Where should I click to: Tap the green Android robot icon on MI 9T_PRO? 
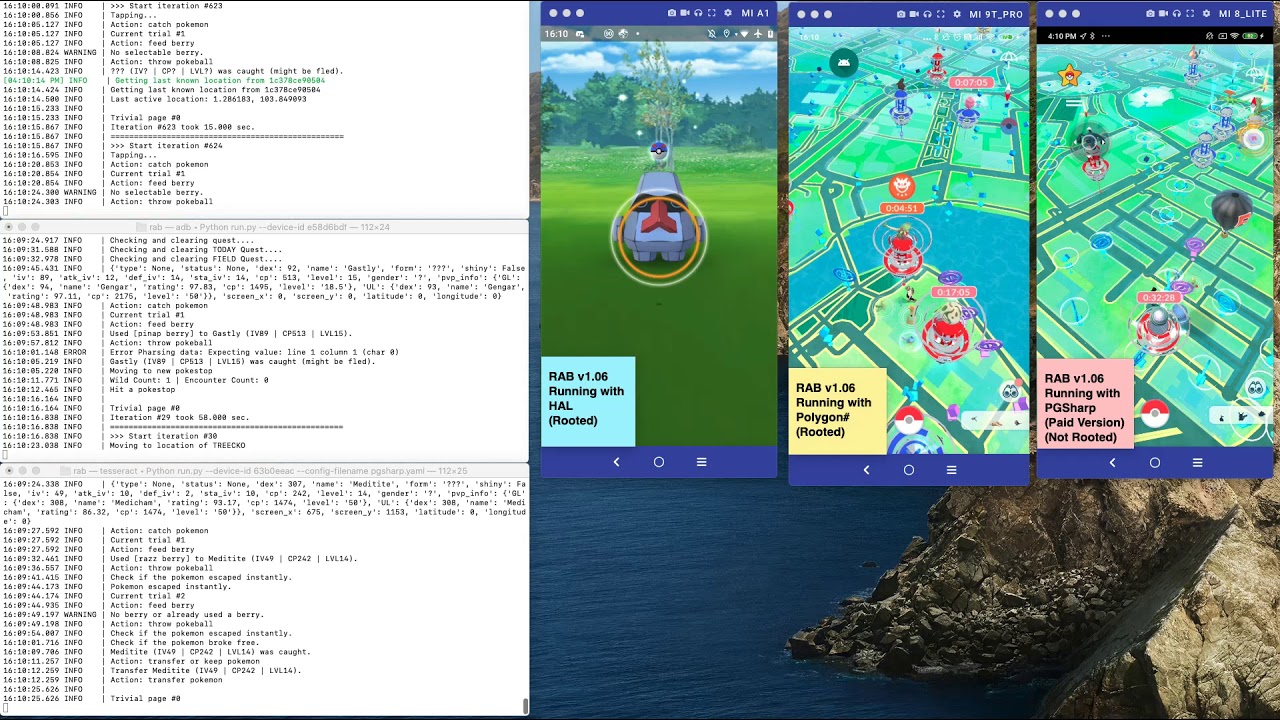tap(844, 62)
